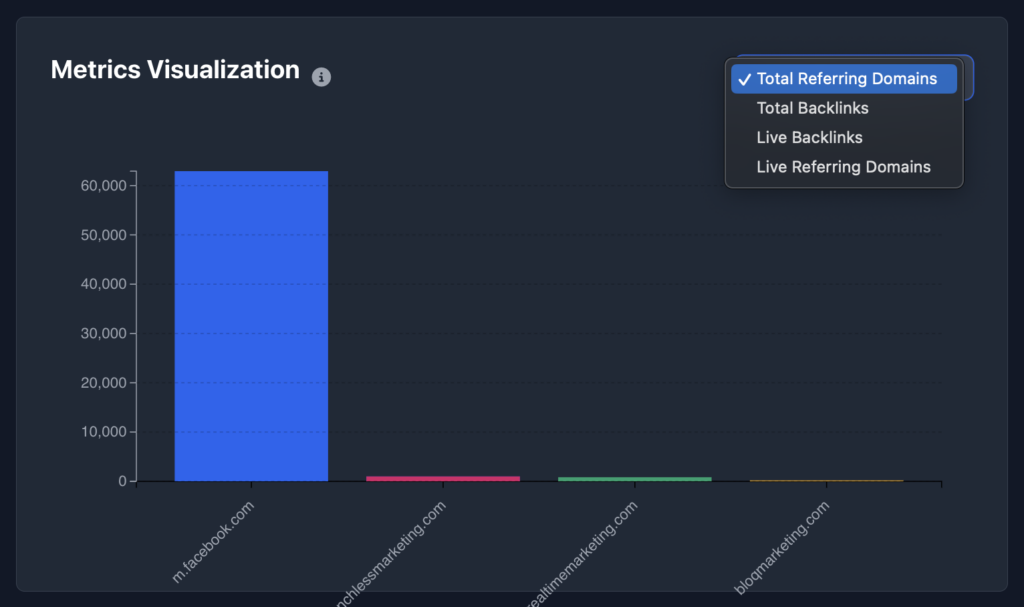The height and width of the screenshot is (607, 1024).
Task: Click the 10,000 y-axis tick label
Action: pos(101,432)
